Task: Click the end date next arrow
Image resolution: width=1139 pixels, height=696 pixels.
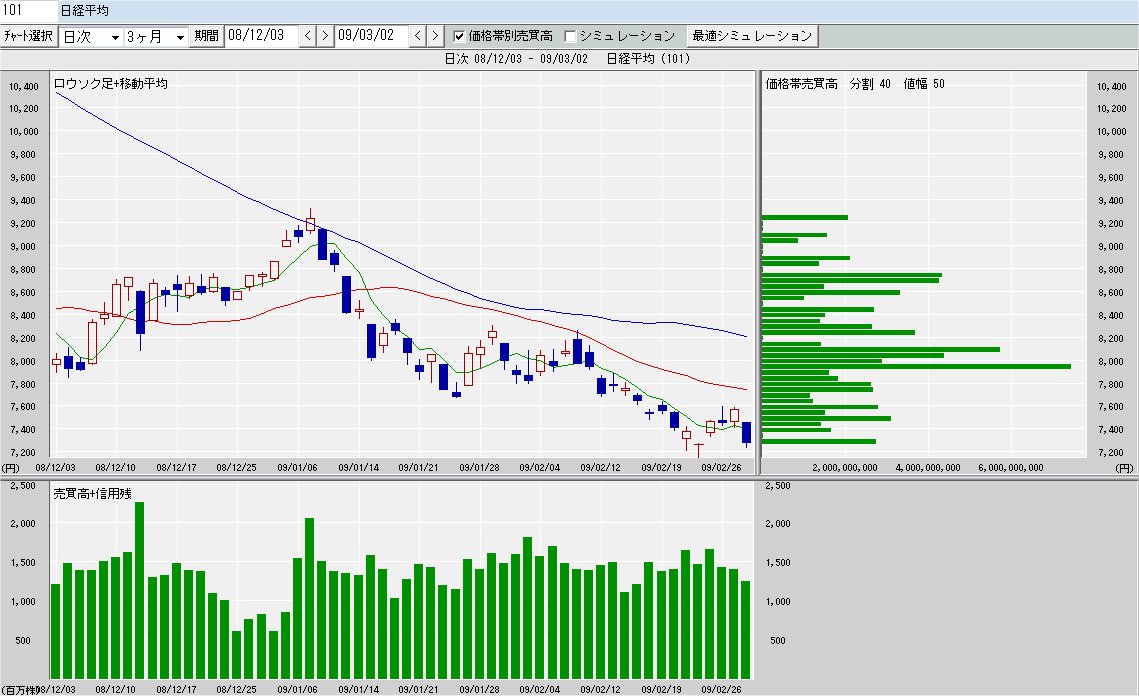Action: pyautogui.click(x=434, y=36)
